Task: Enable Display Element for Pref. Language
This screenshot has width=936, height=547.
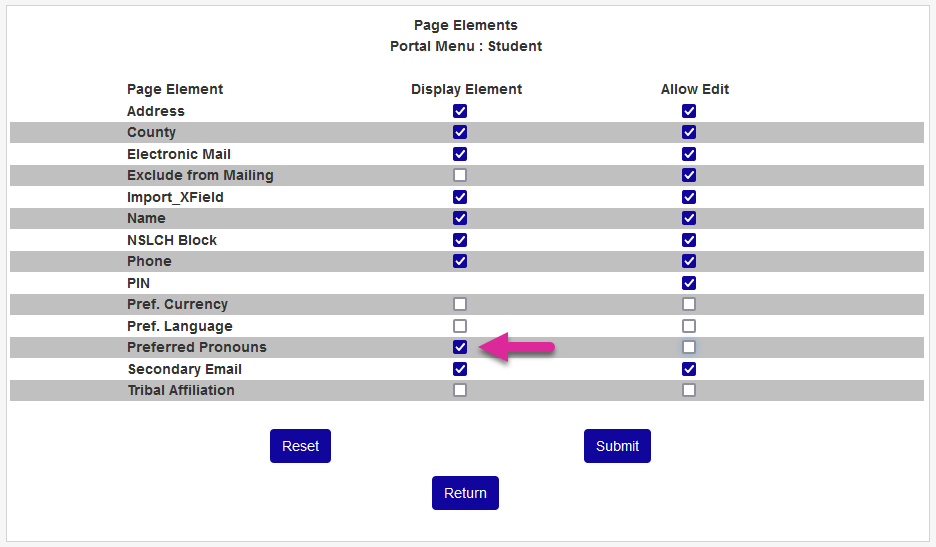Action: 460,326
